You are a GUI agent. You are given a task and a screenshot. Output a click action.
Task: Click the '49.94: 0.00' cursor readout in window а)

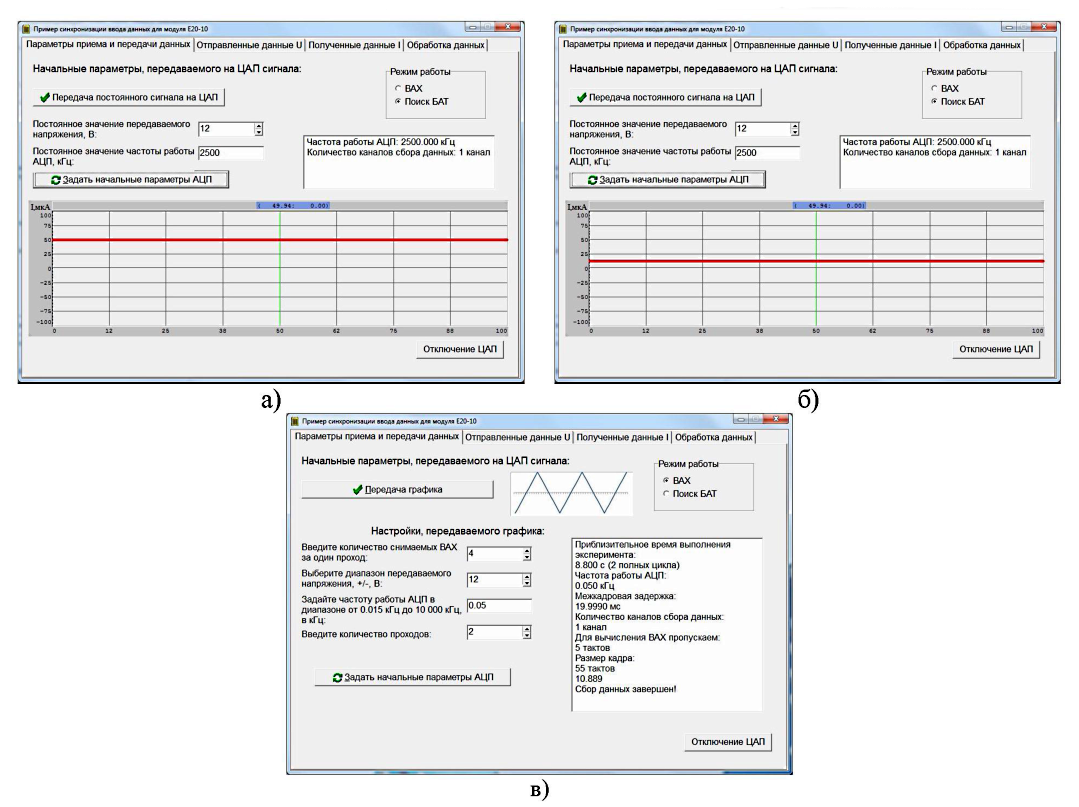tap(293, 206)
